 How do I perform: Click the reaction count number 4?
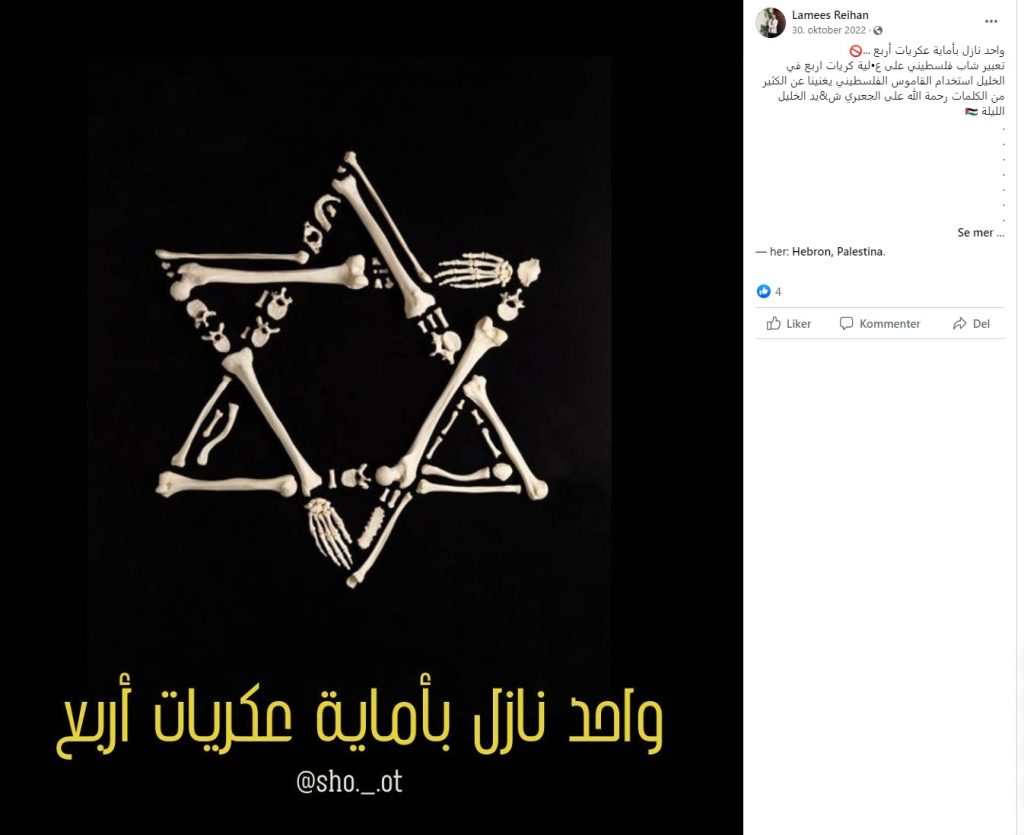click(778, 292)
